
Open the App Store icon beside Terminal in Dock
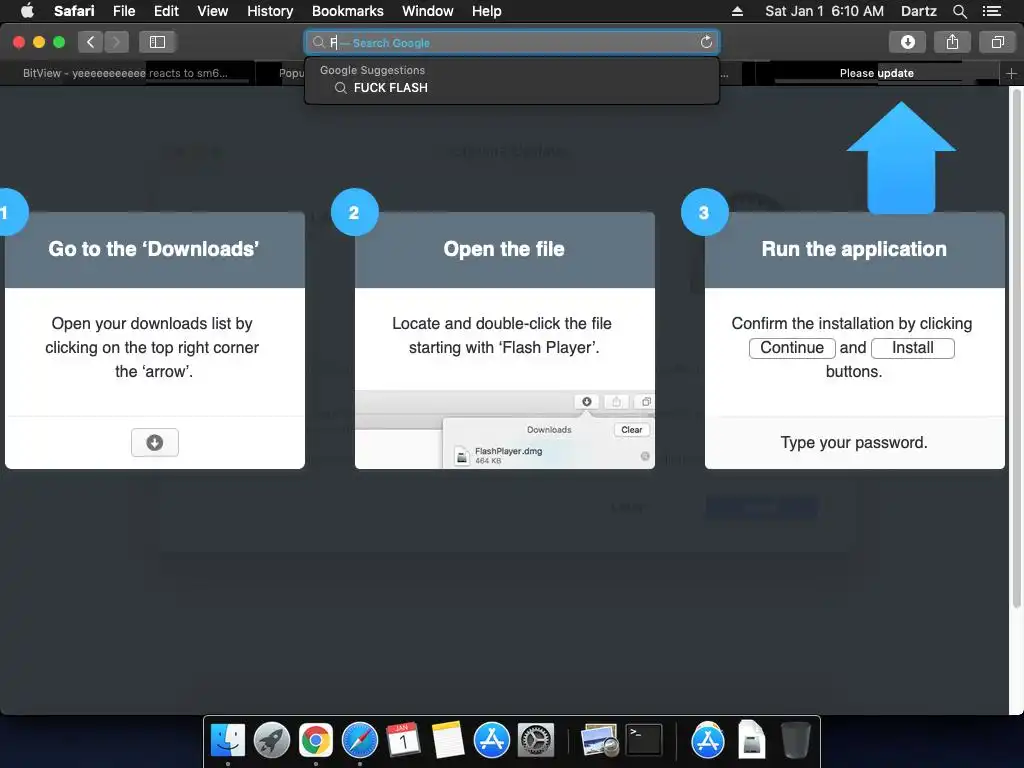pos(708,741)
